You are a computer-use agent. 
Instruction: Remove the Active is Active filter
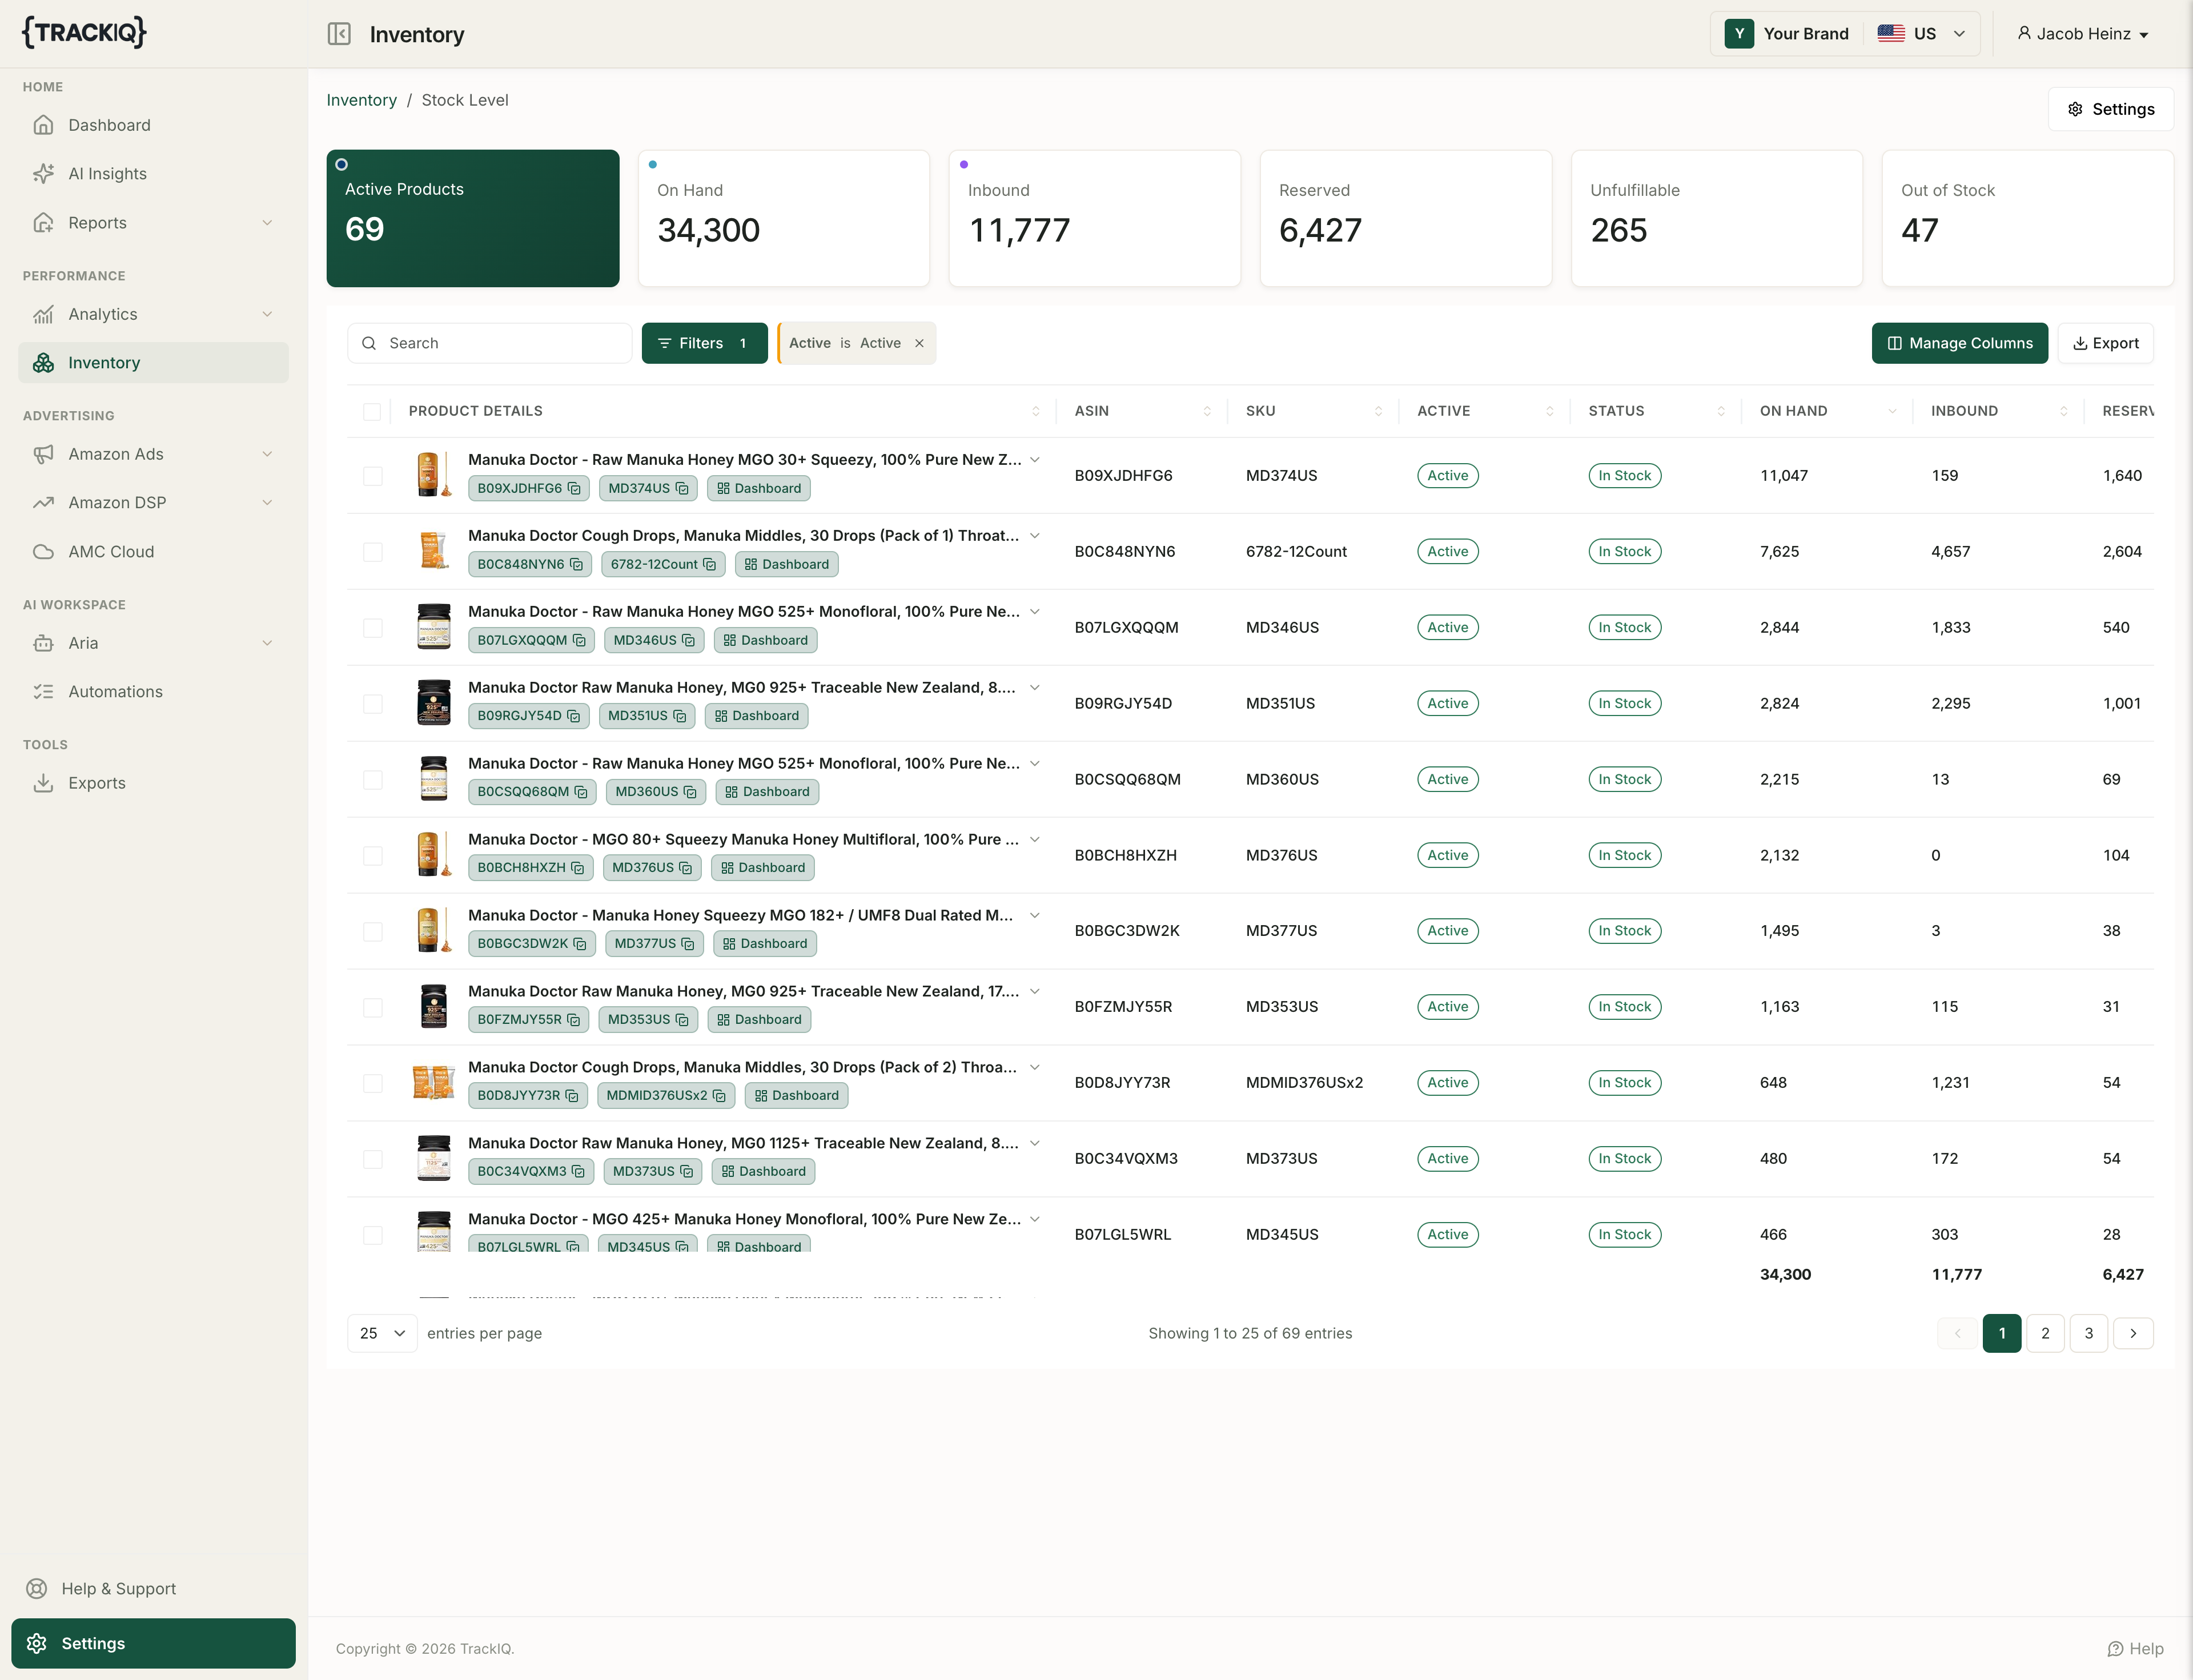[919, 344]
